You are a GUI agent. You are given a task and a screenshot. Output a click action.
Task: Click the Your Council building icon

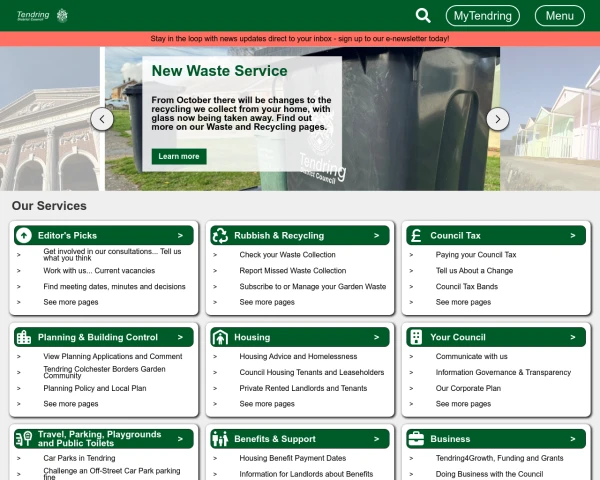point(416,337)
